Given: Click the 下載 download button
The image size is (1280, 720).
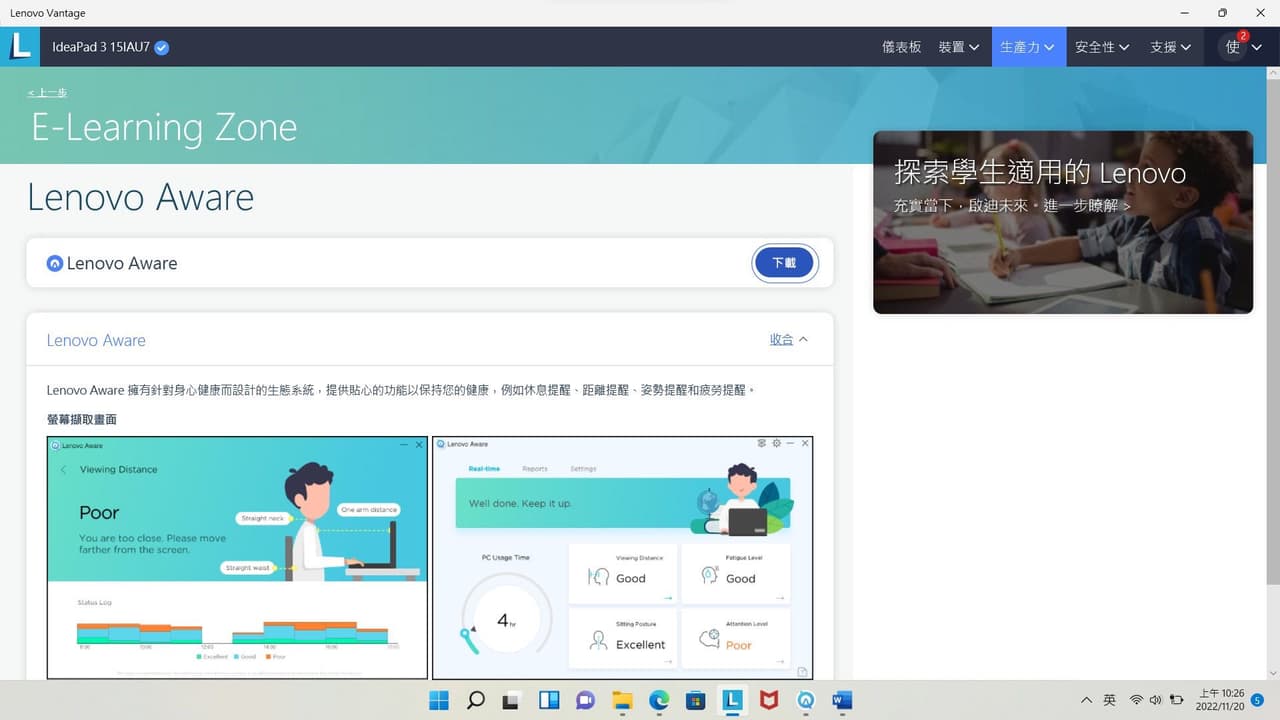Looking at the screenshot, I should point(784,263).
